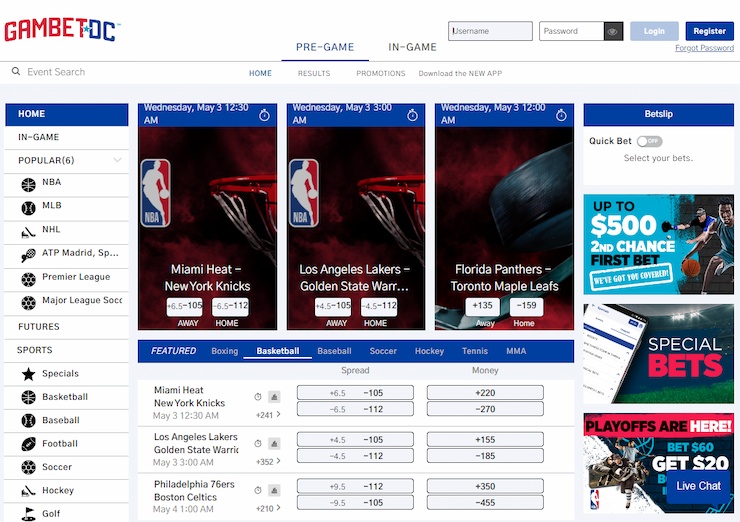This screenshot has height=522, width=740.
Task: Open stats icon in Philadelphia 76ers row
Action: tap(274, 490)
